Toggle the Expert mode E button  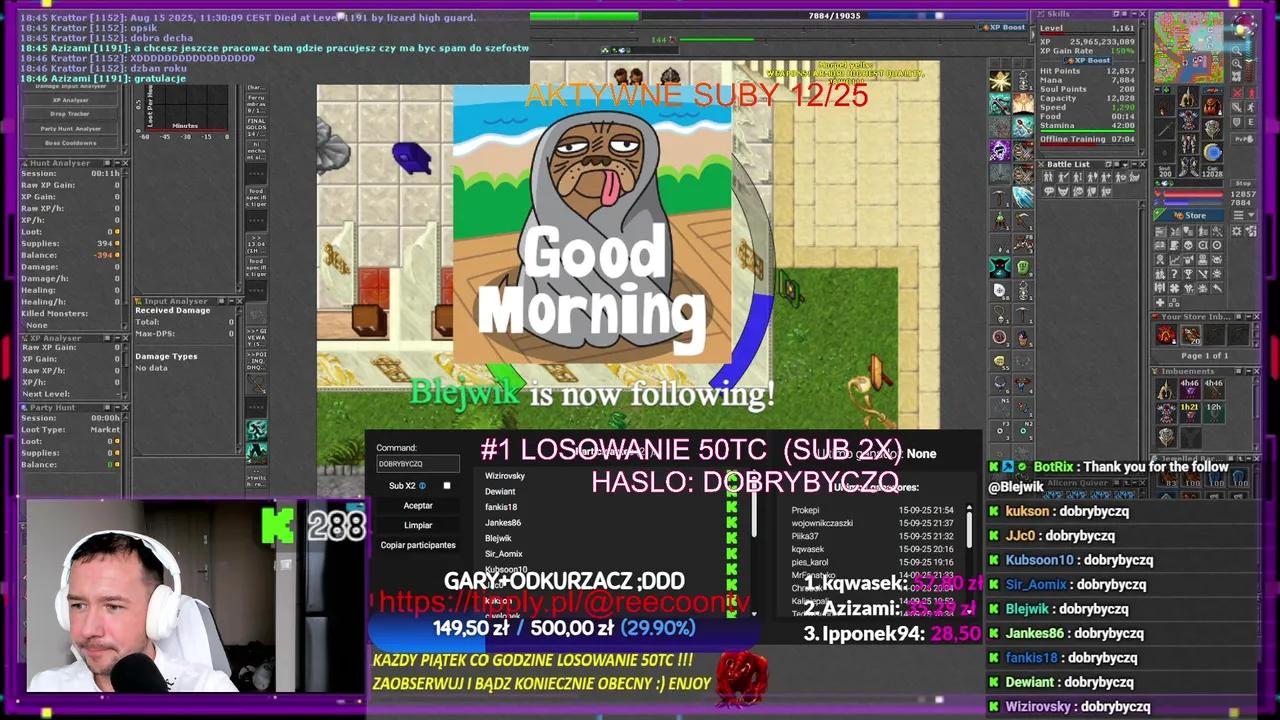pos(1250,122)
